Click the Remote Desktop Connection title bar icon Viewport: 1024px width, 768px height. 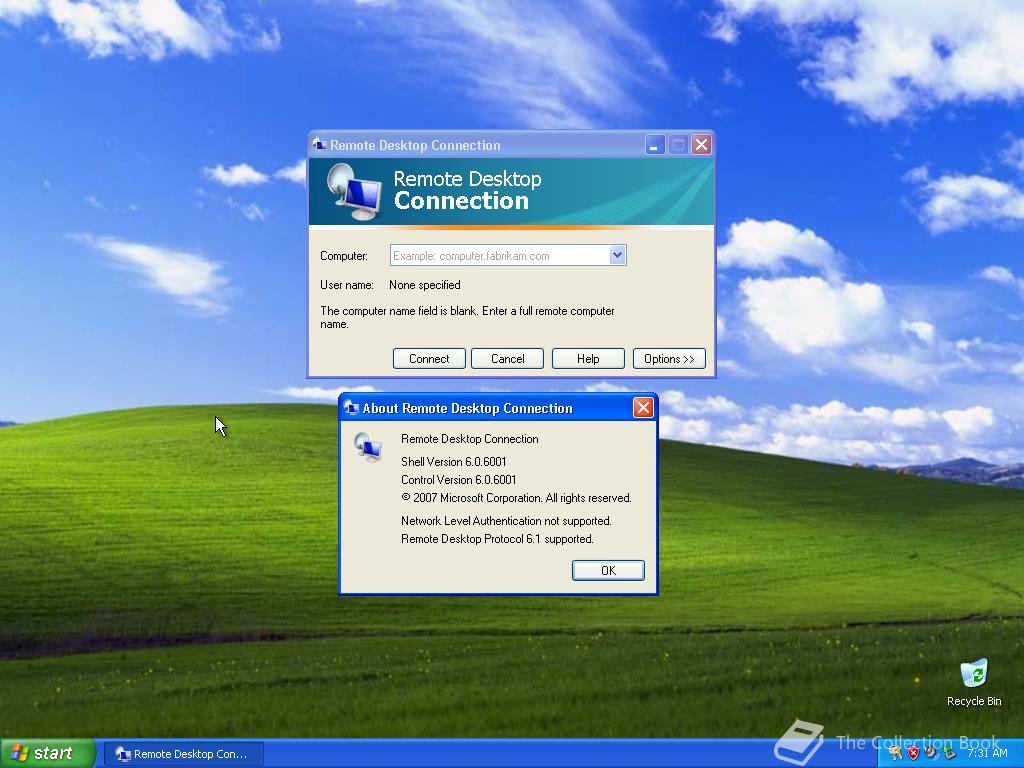pyautogui.click(x=319, y=144)
